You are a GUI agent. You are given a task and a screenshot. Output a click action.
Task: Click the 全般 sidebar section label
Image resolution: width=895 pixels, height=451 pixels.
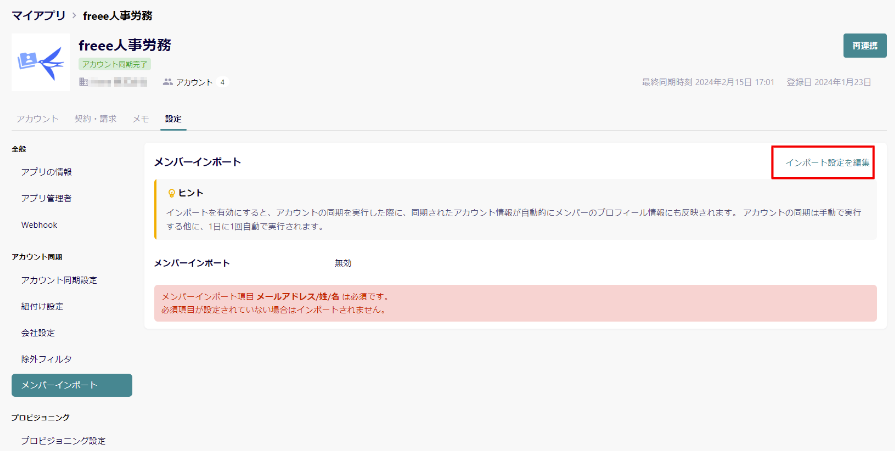pos(19,149)
